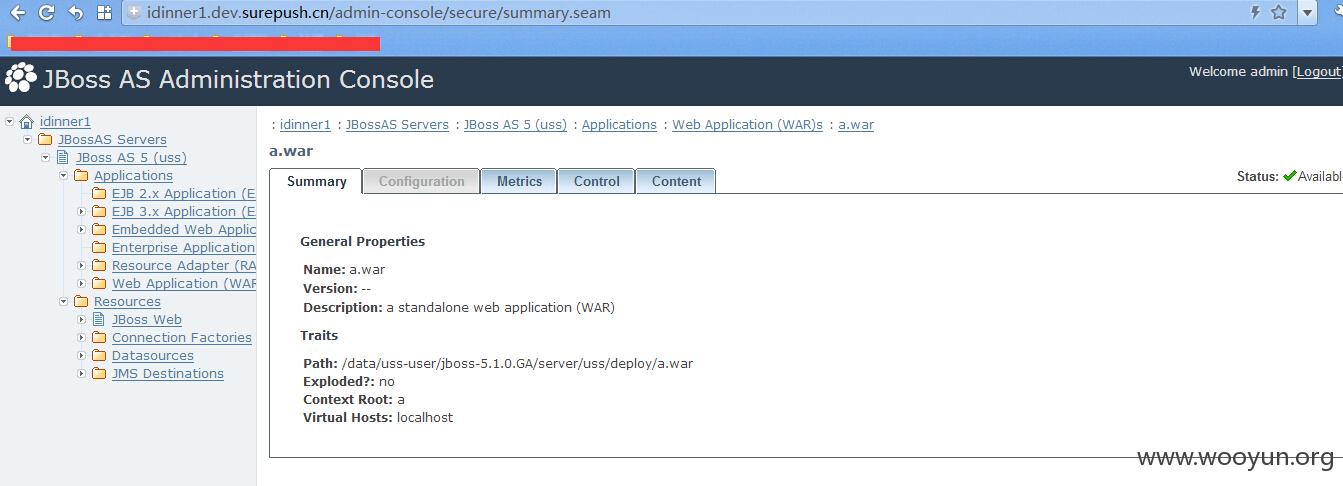Click the folder icon of JMS Destinations
Screen dimensions: 1343x486
pyautogui.click(x=99, y=374)
